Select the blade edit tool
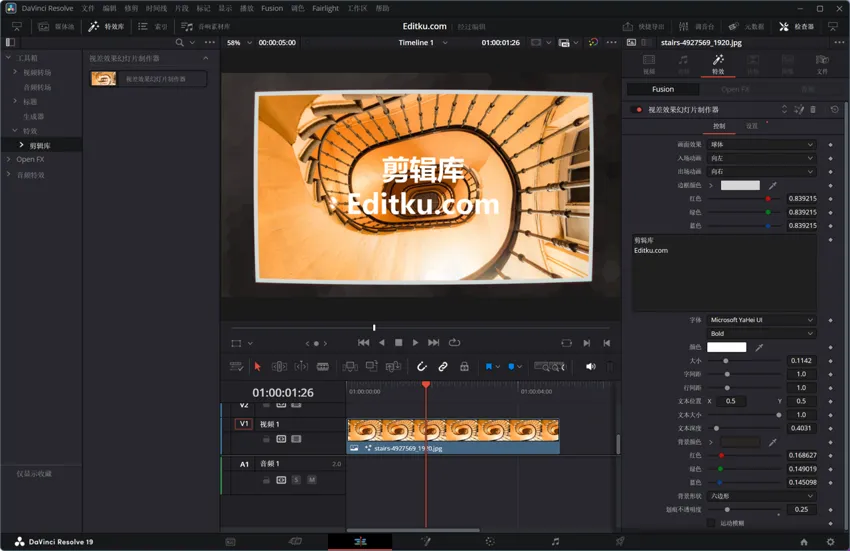The height and width of the screenshot is (551, 850). coord(323,367)
